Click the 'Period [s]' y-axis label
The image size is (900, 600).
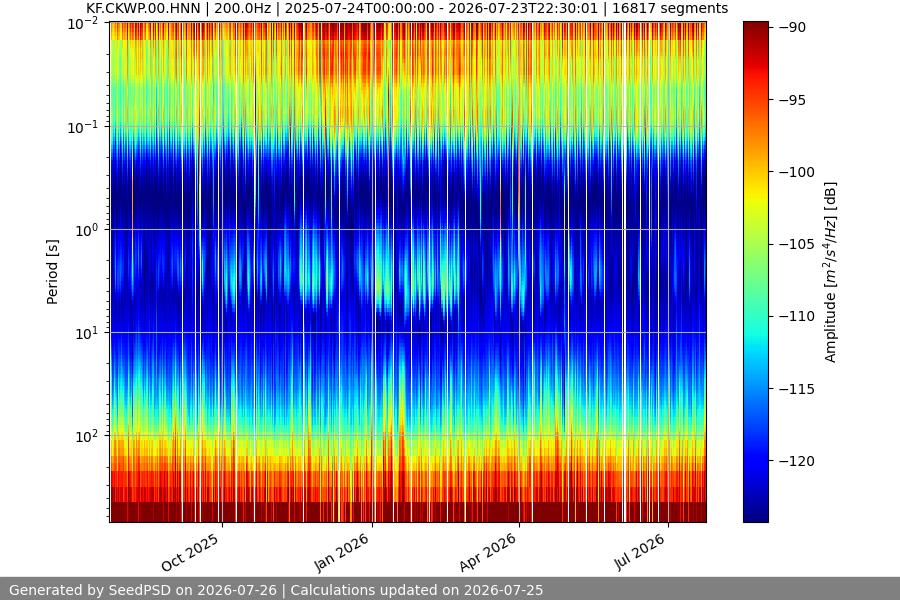[52, 272]
